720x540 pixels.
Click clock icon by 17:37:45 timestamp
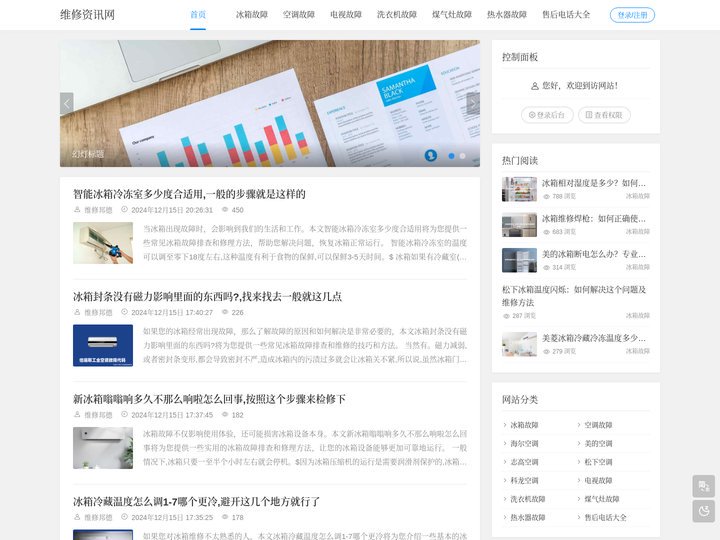pyautogui.click(x=124, y=414)
